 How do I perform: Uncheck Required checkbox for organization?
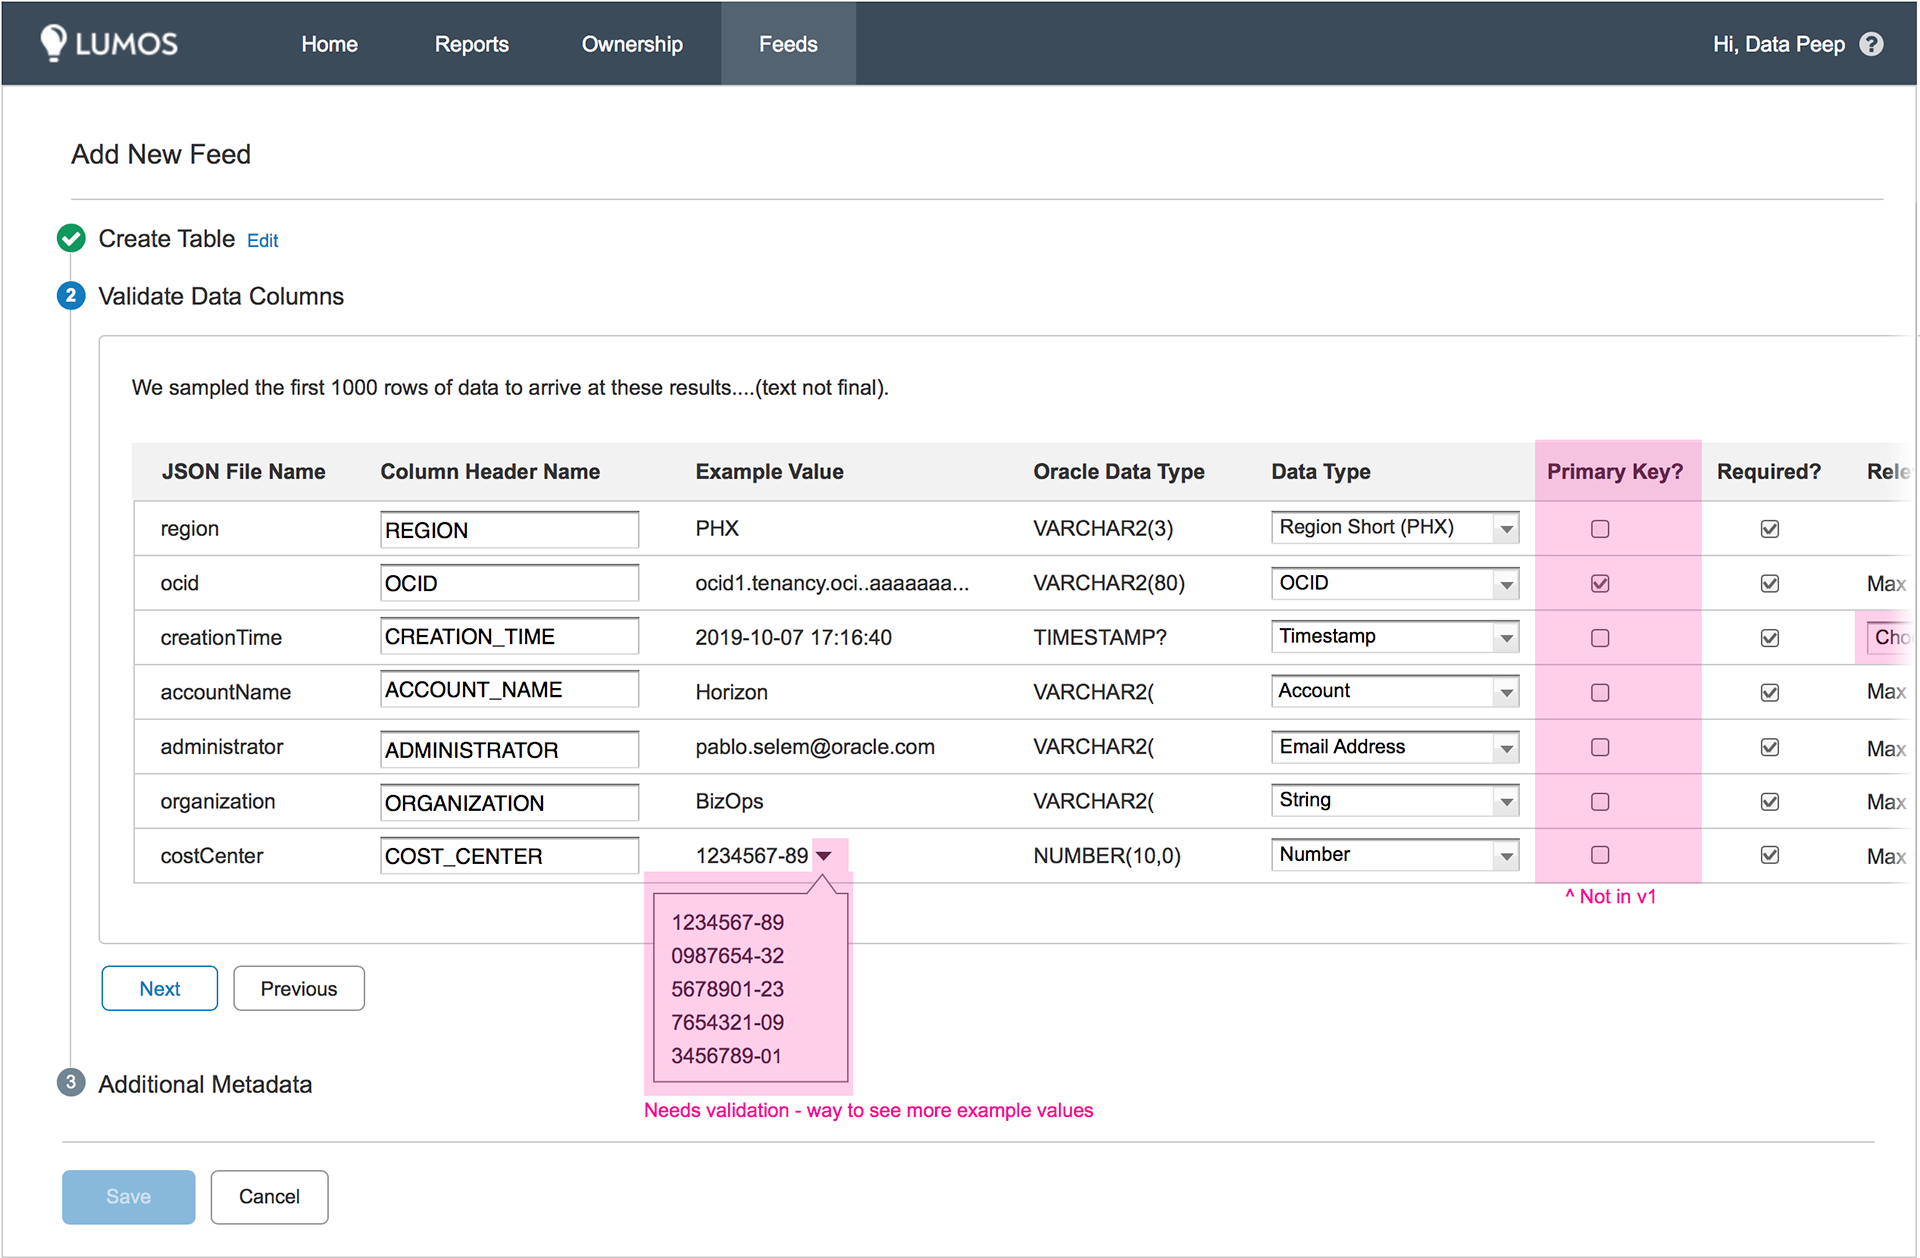(x=1769, y=801)
